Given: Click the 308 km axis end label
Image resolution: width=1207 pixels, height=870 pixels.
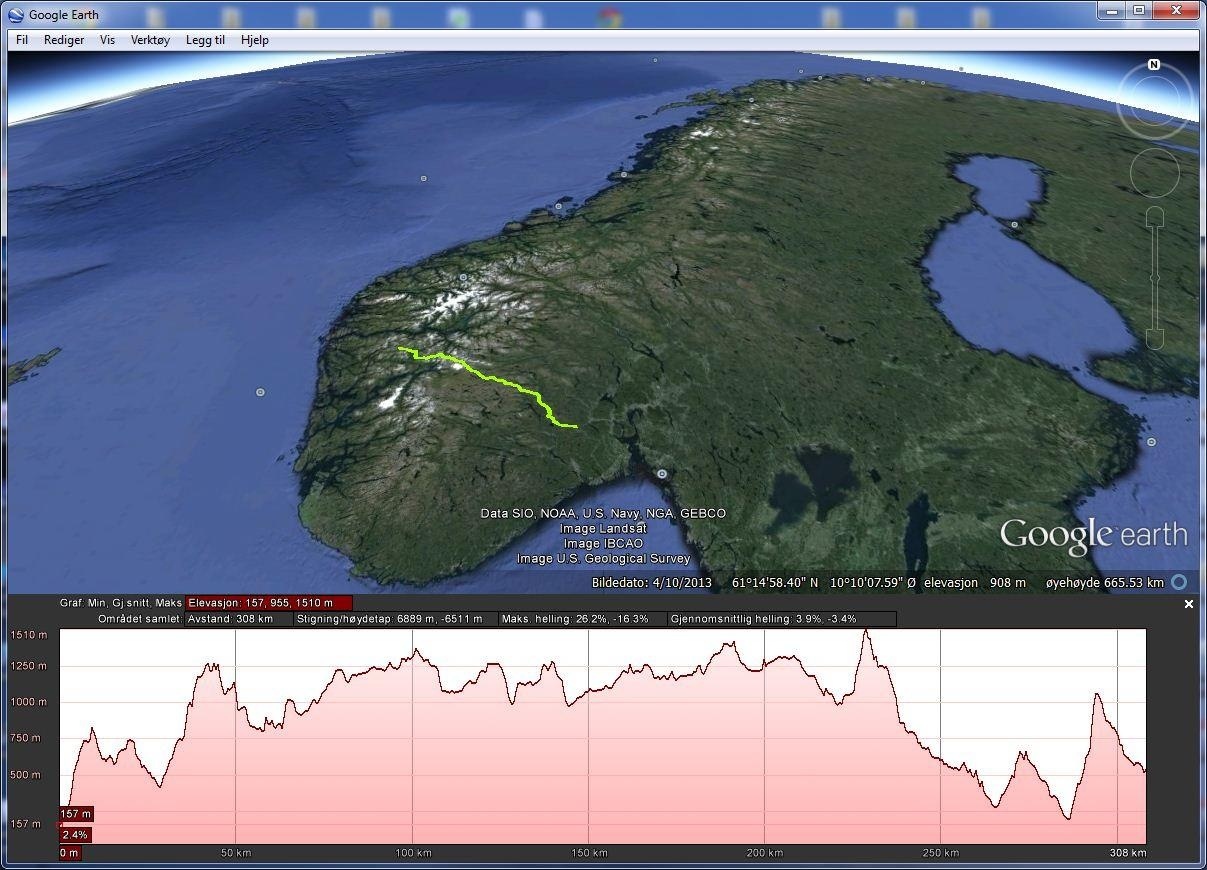Looking at the screenshot, I should [1128, 853].
